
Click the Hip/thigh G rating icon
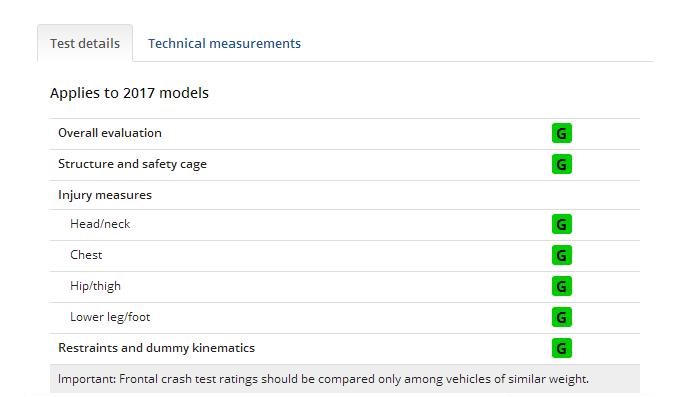(562, 286)
